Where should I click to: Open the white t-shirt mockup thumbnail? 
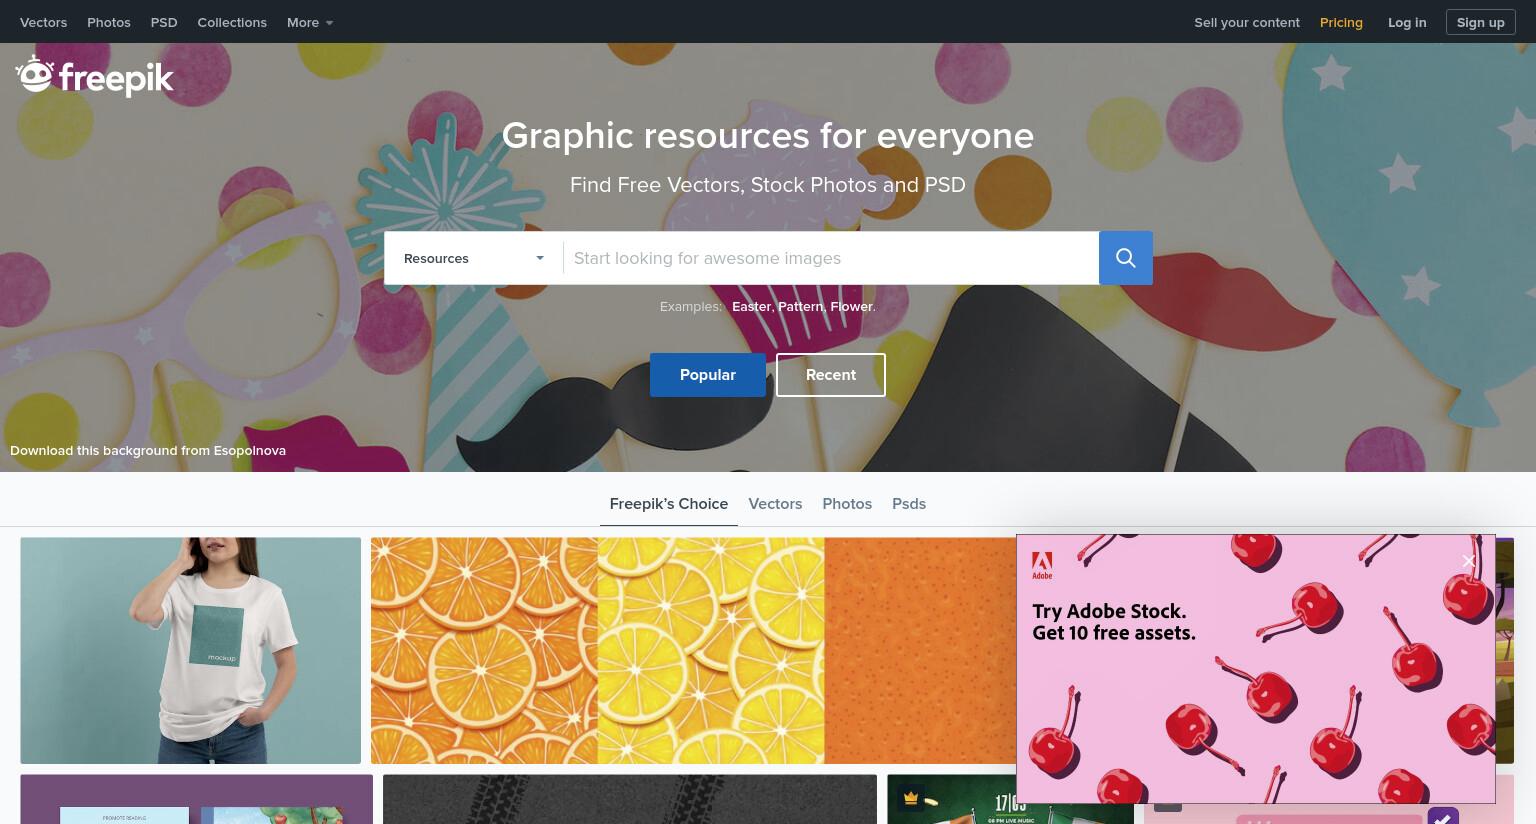(x=191, y=651)
